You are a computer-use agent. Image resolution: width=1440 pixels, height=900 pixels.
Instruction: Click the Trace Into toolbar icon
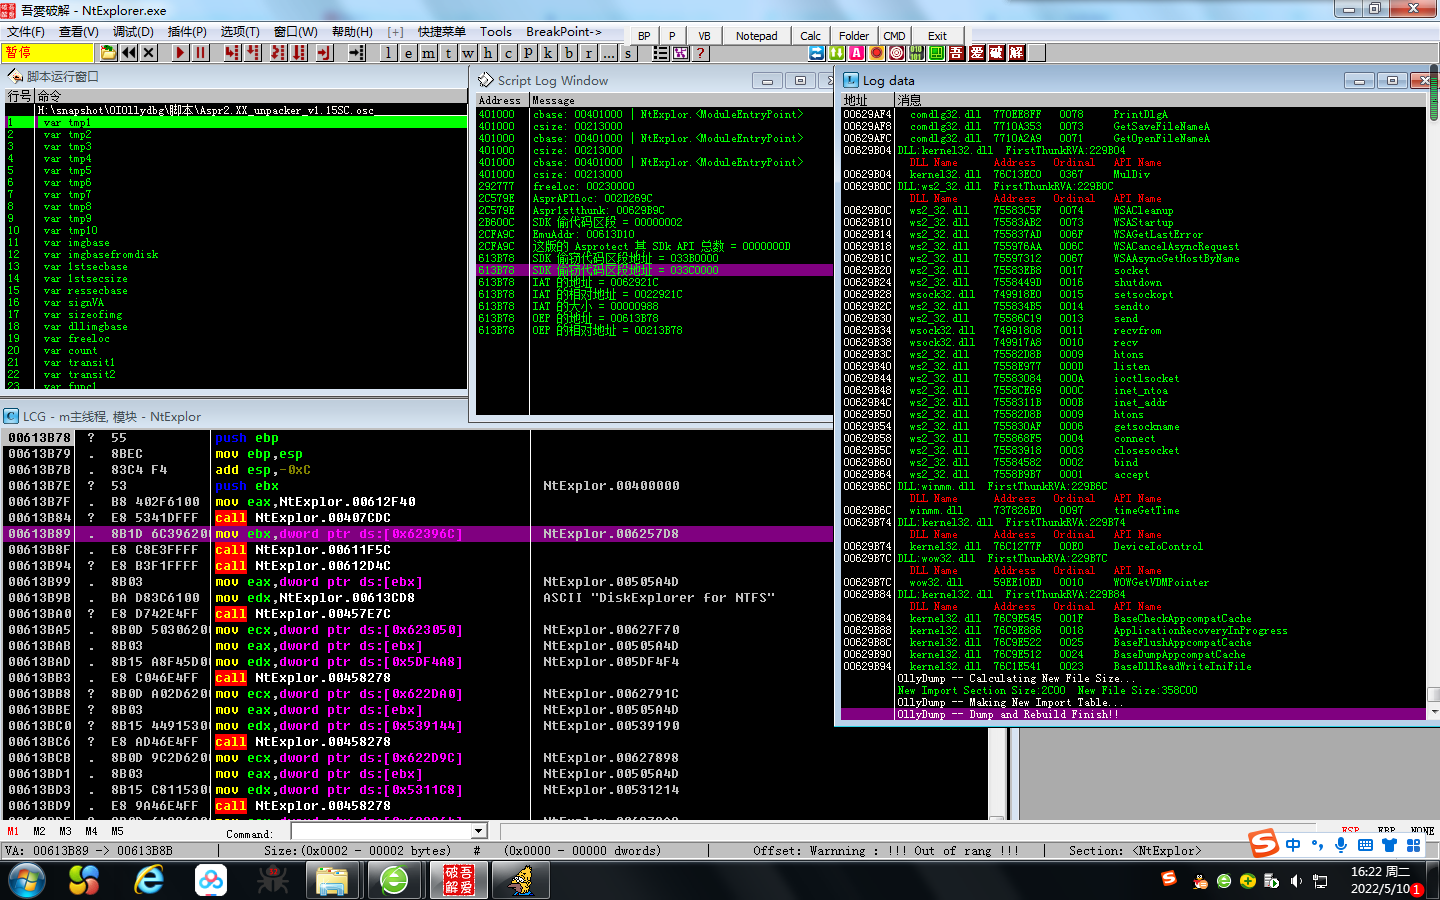[277, 53]
